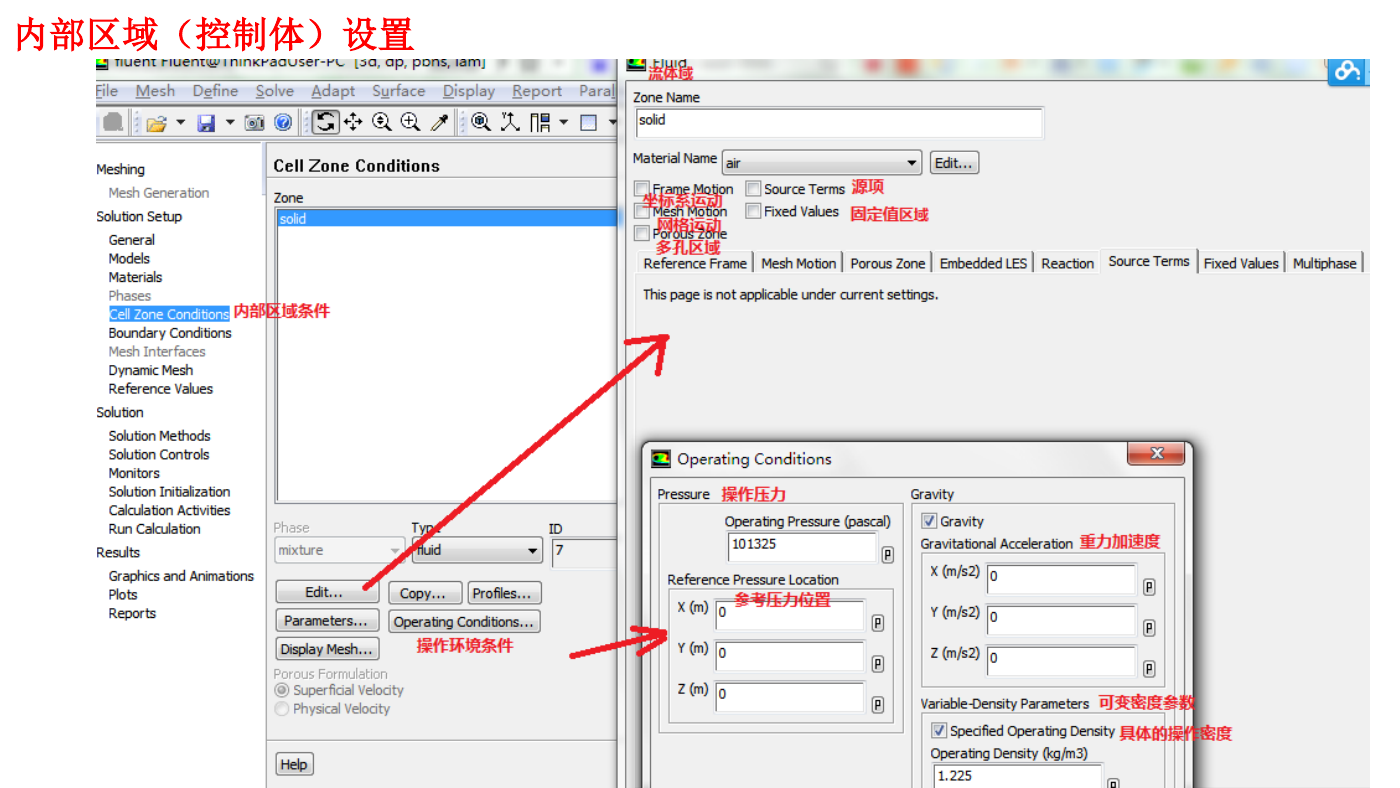
Task: Click the Parameters... button
Action: click(328, 621)
